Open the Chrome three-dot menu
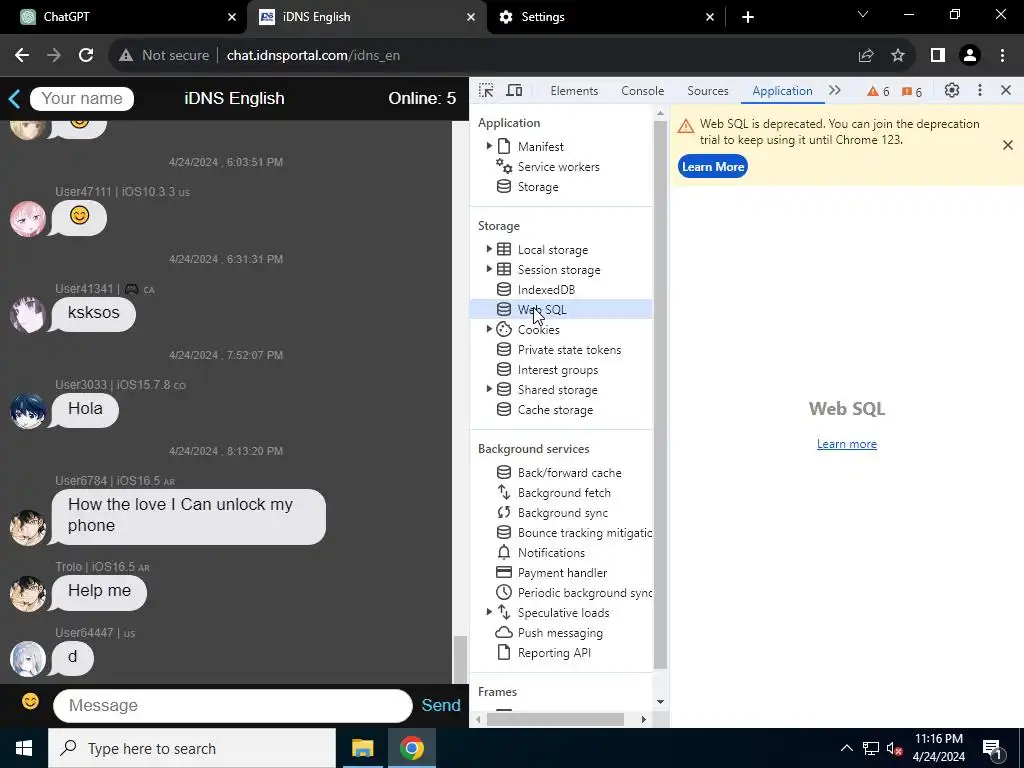1024x768 pixels. [x=1002, y=56]
